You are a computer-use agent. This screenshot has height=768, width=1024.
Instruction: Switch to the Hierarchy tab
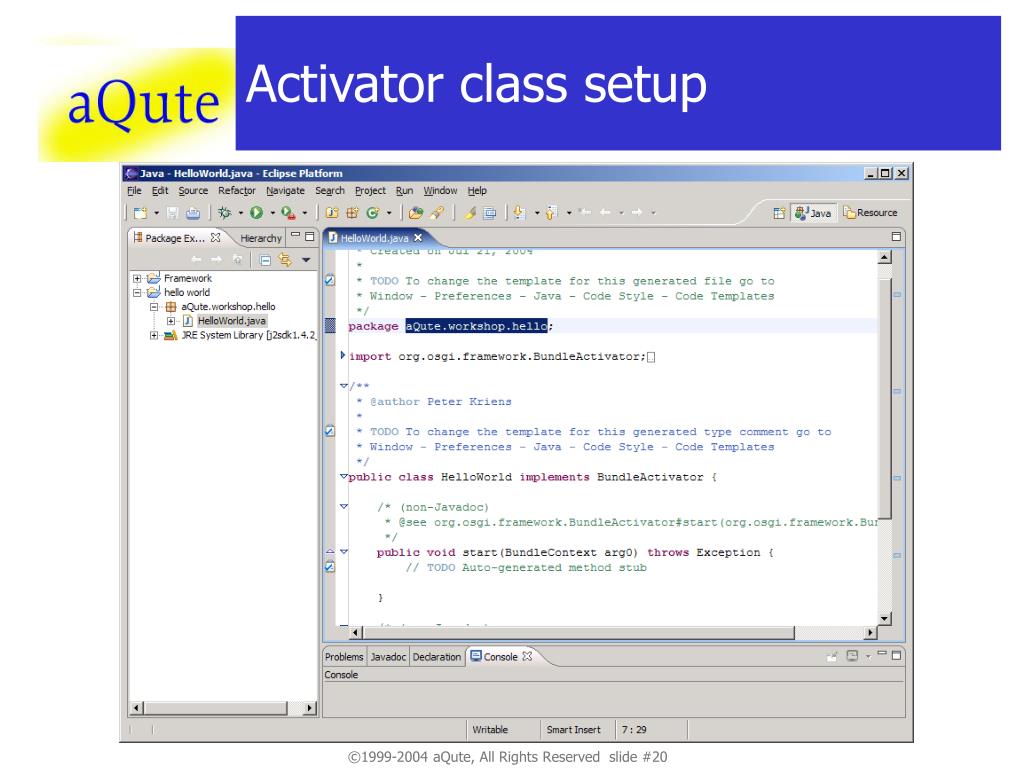pos(261,238)
